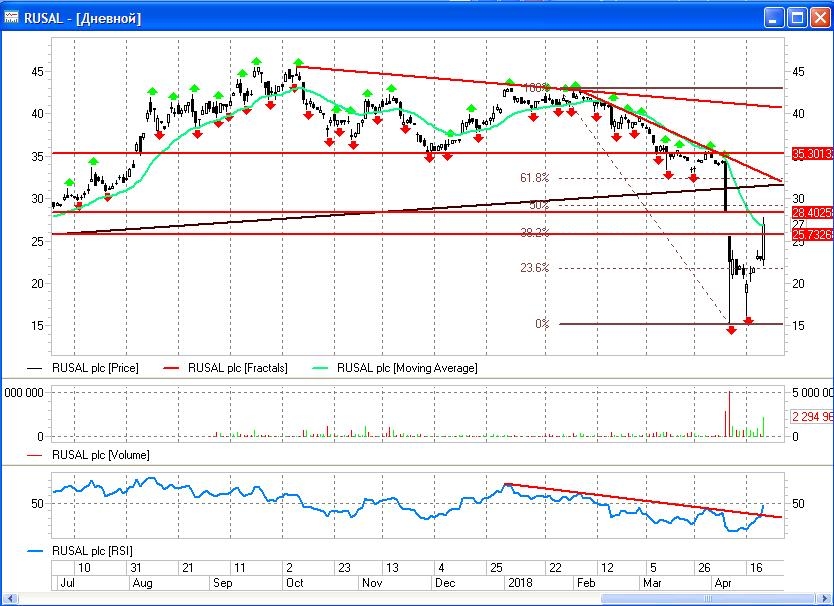Click the red Fractals legend line sample
Viewport: 834px width, 606px height.
pos(171,368)
